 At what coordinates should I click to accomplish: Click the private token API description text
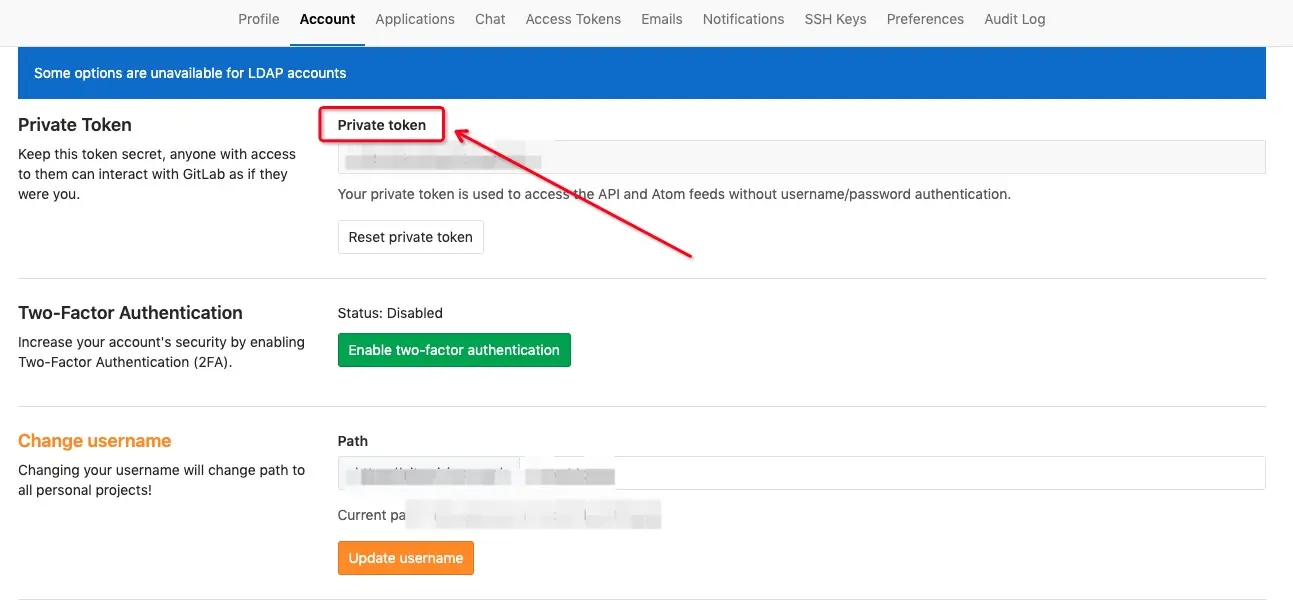point(674,194)
